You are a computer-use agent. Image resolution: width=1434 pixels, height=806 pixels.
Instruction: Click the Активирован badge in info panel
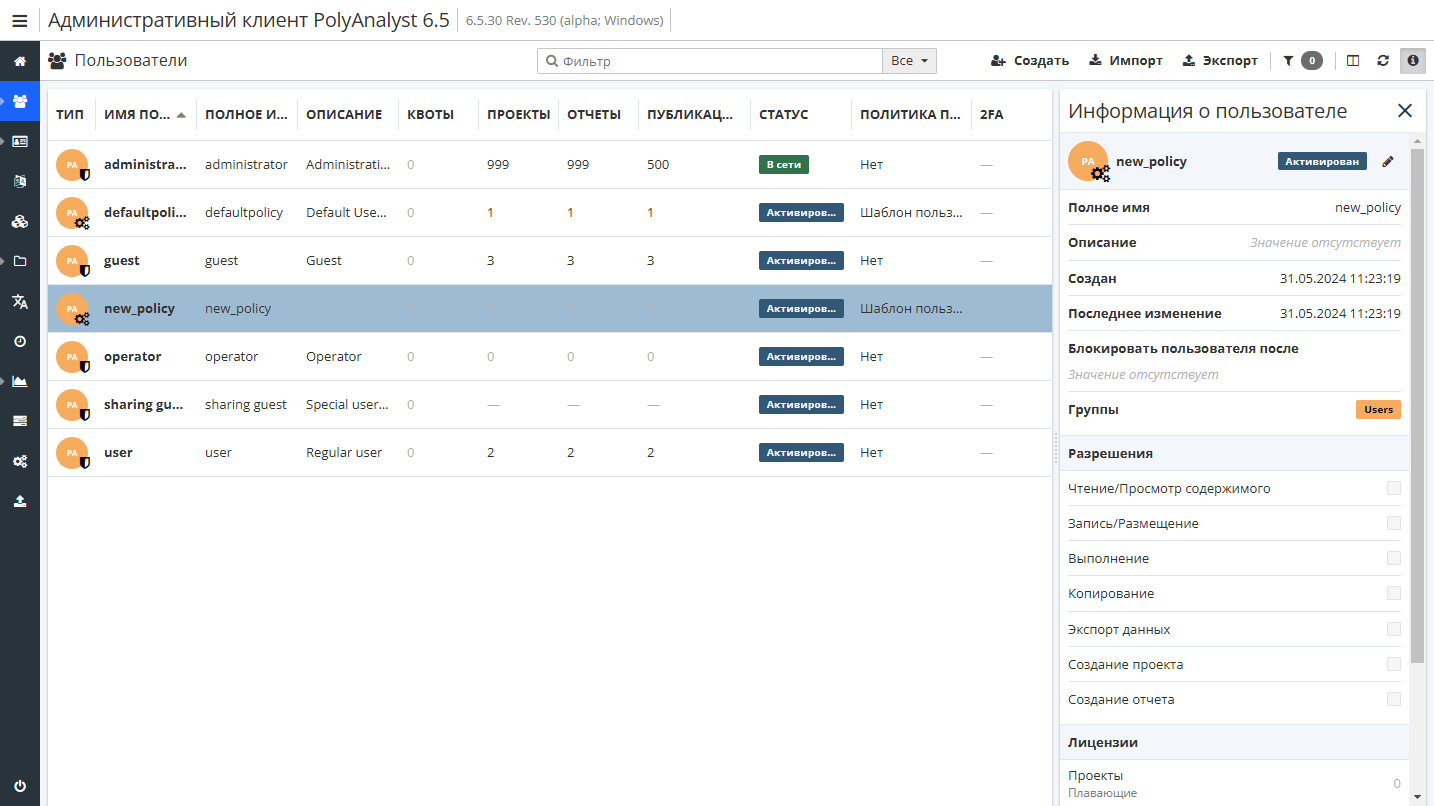pyautogui.click(x=1322, y=161)
